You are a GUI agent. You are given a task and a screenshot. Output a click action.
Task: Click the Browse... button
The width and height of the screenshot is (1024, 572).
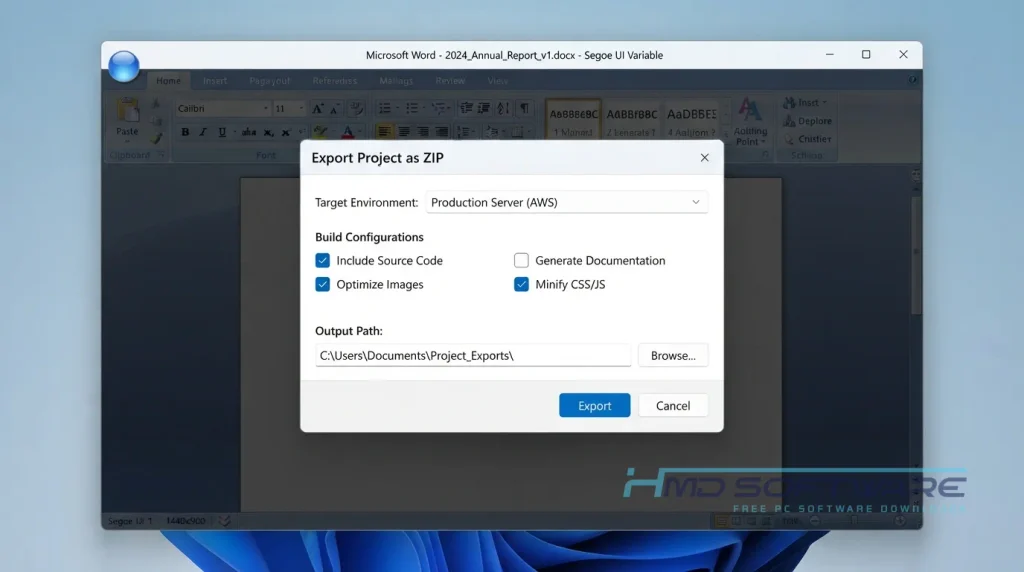[x=673, y=355]
